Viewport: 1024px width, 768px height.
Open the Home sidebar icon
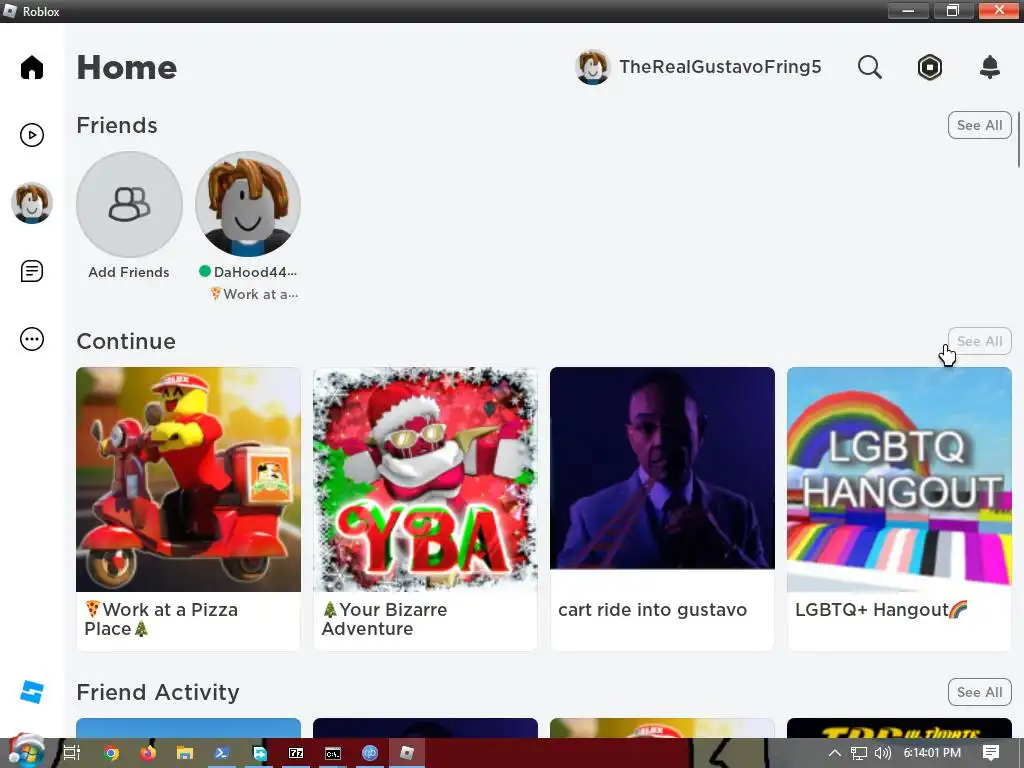(x=31, y=67)
